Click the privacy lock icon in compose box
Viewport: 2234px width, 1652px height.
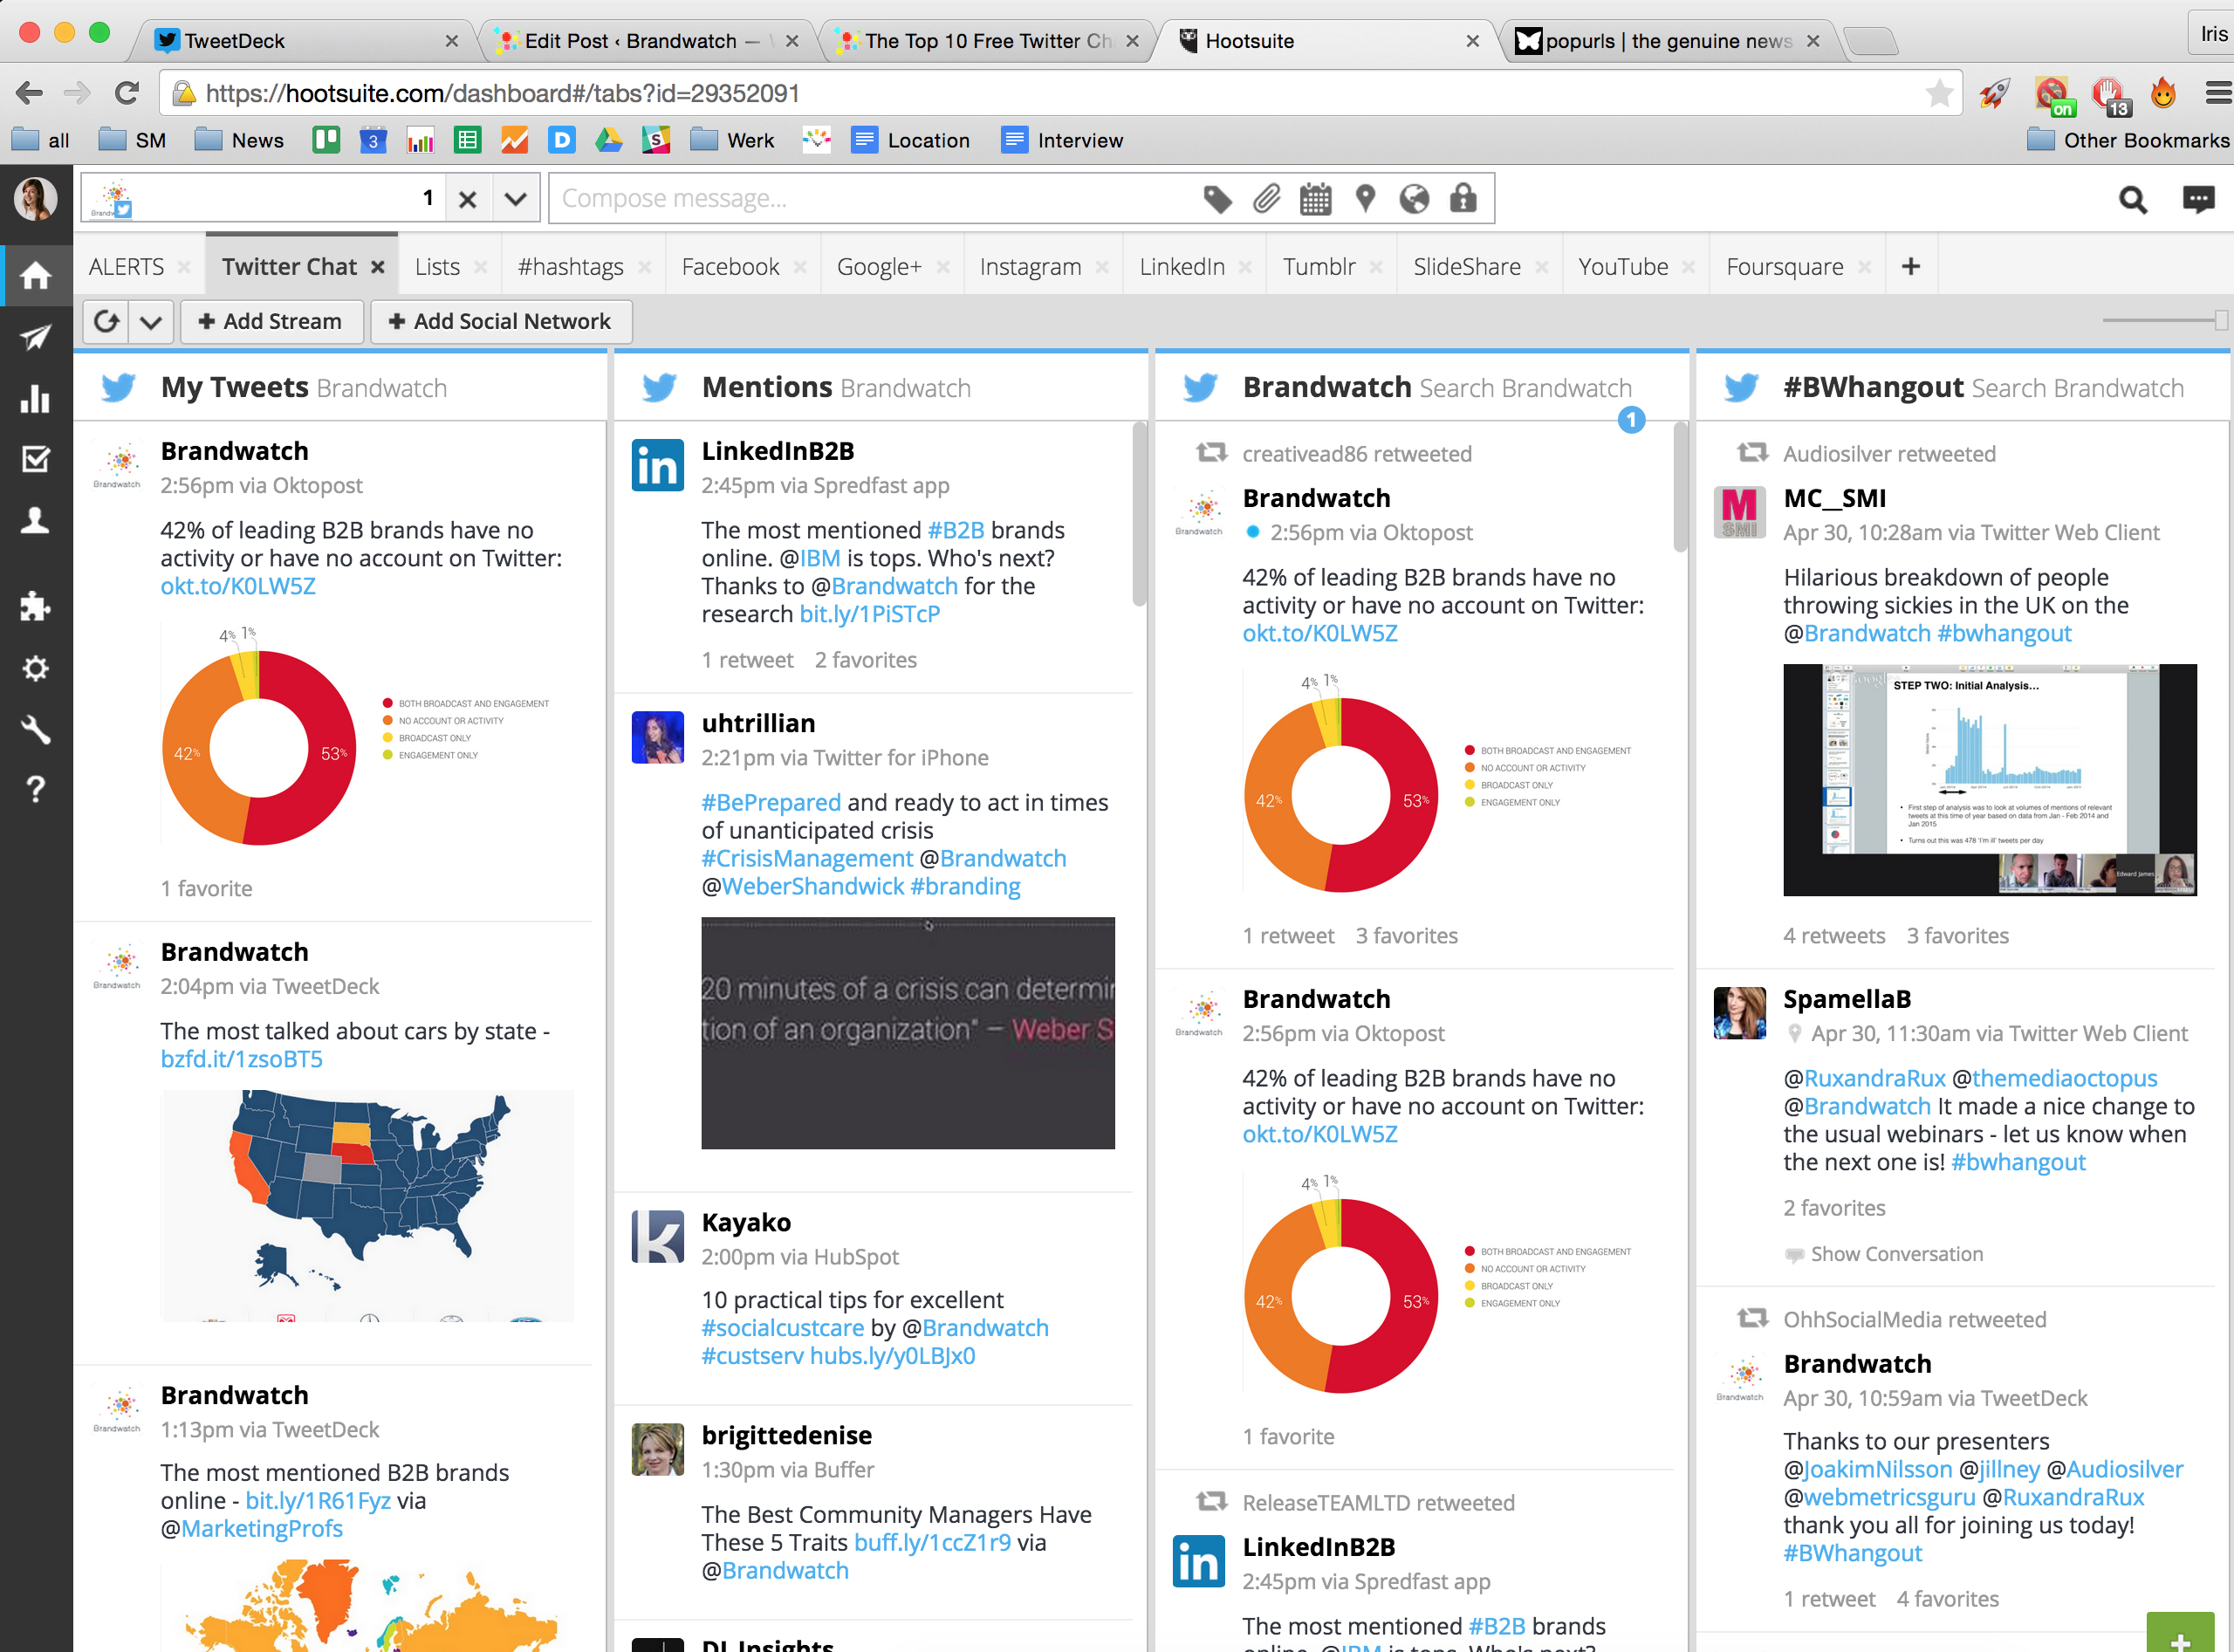[x=1463, y=198]
